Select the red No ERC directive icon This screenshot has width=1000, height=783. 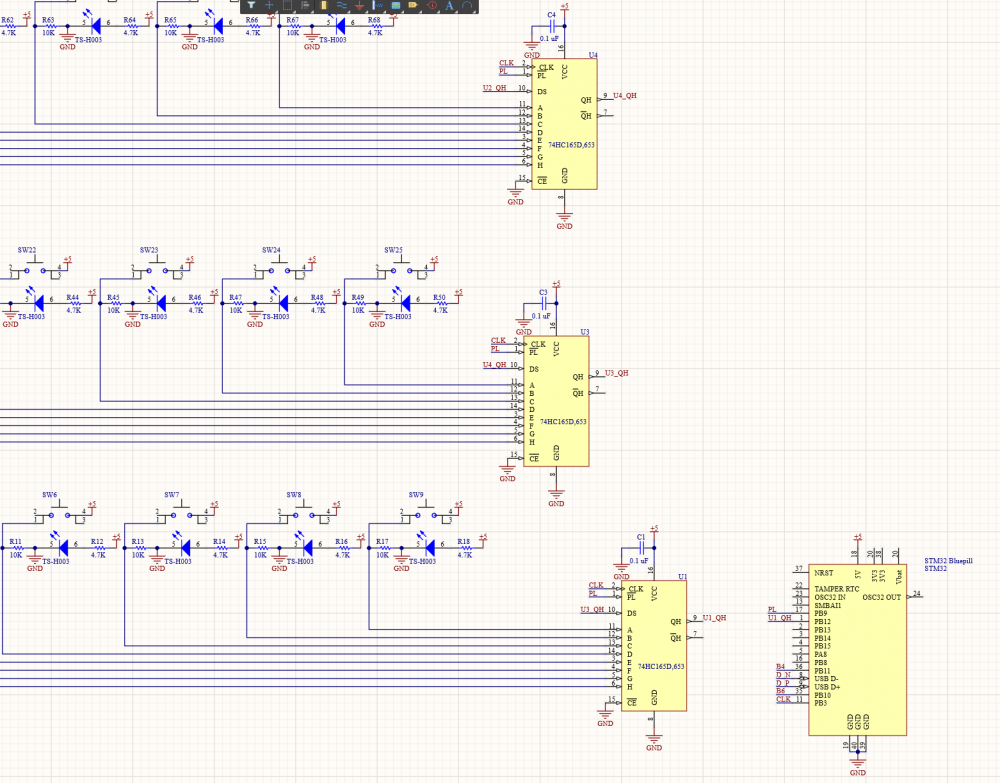[x=431, y=6]
